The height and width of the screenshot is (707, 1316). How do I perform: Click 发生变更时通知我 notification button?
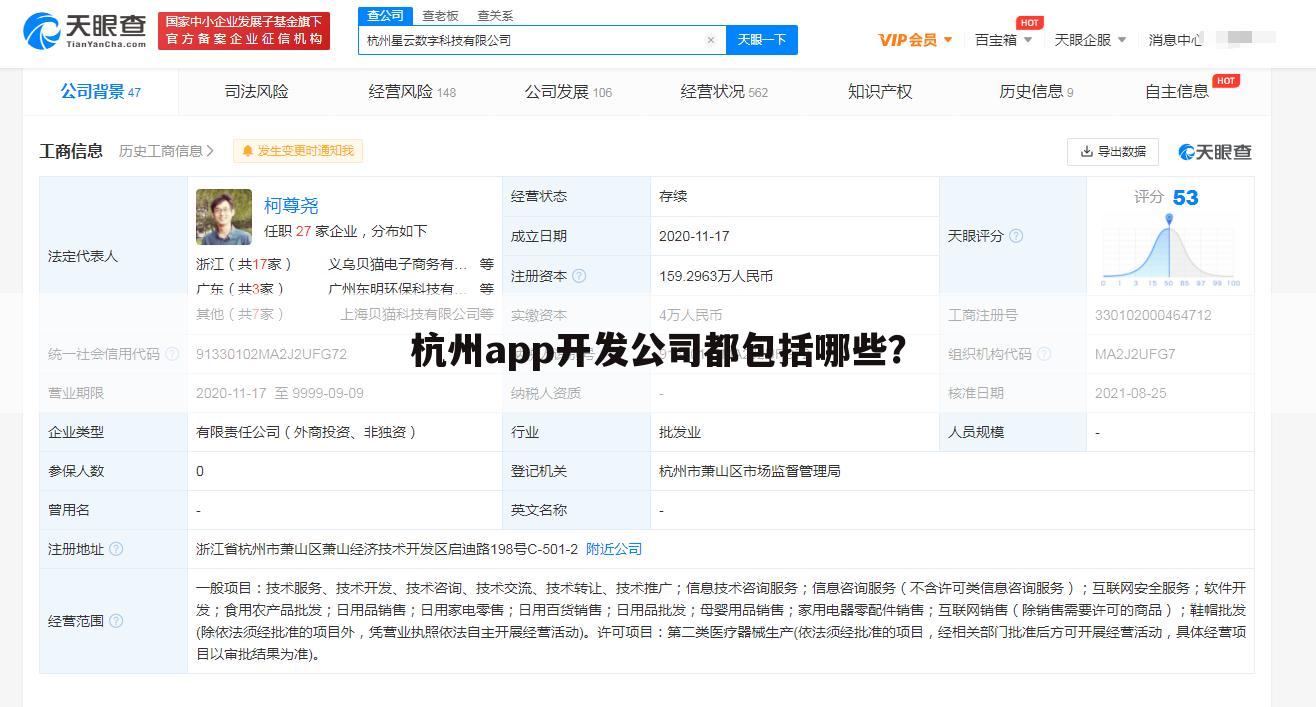pyautogui.click(x=298, y=151)
